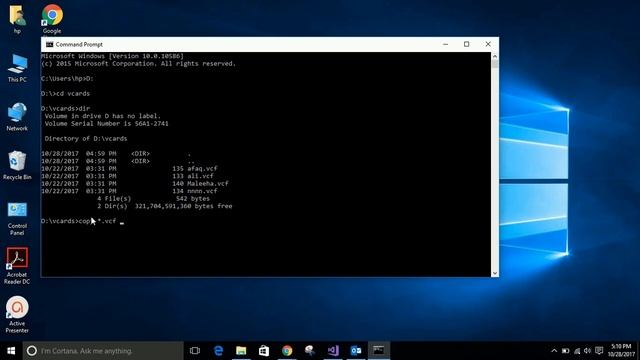This screenshot has height=360, width=640.
Task: Click the Command Prompt title bar system icon
Action: pyautogui.click(x=50, y=44)
